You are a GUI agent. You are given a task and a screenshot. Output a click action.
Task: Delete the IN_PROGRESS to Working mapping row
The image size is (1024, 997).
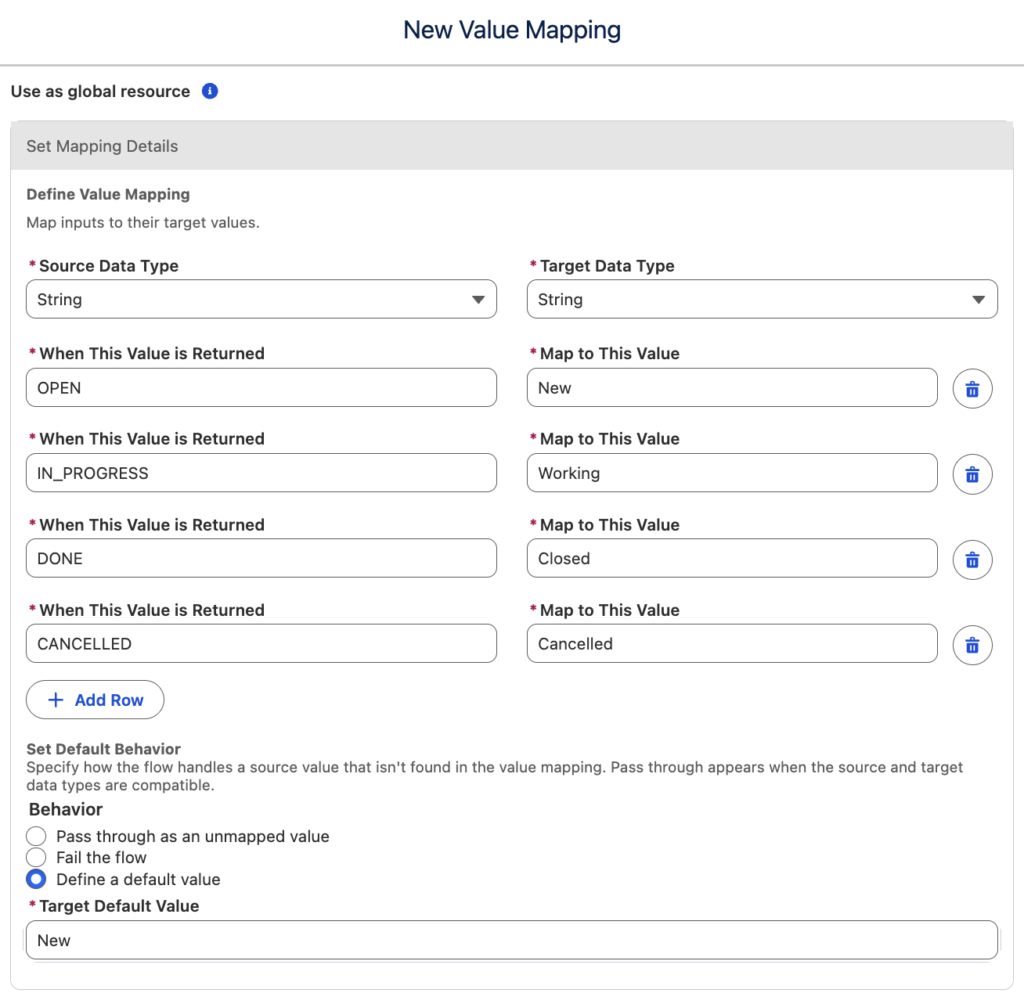click(x=972, y=473)
